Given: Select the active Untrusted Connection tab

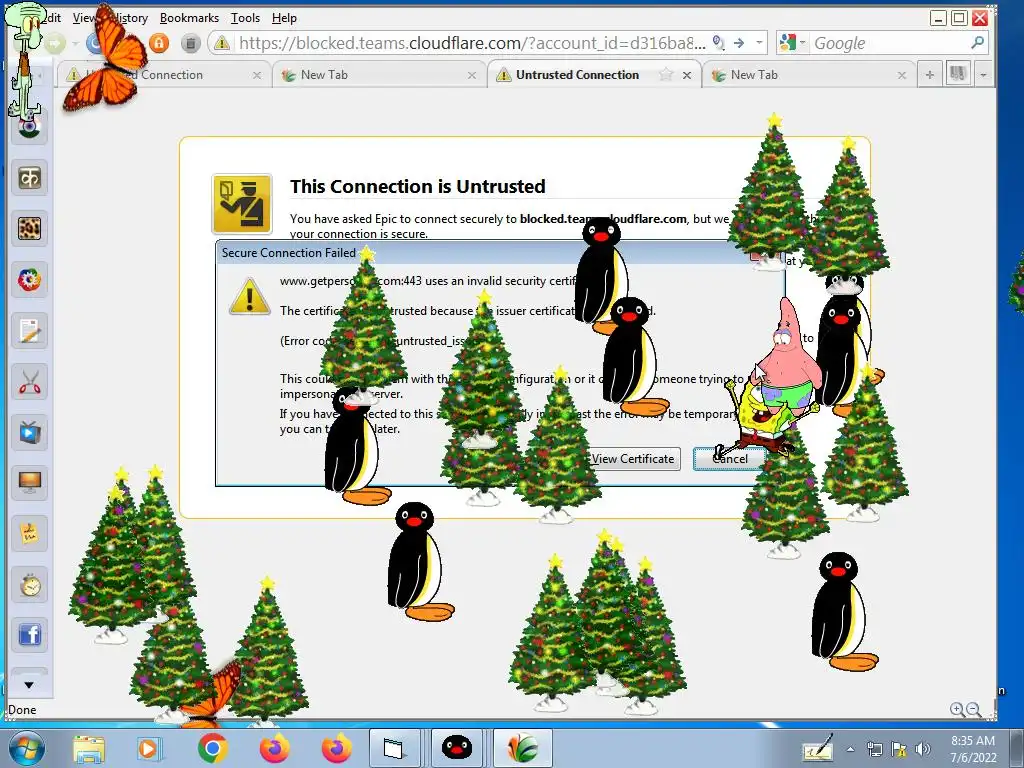Looking at the screenshot, I should pyautogui.click(x=594, y=75).
